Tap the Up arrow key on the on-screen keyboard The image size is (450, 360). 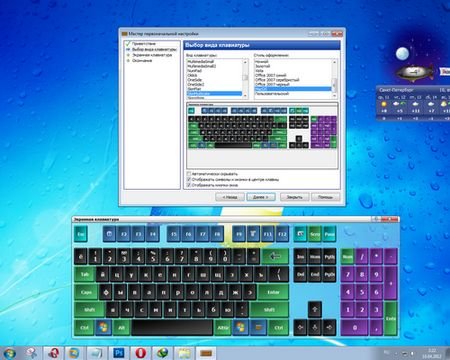[315, 310]
